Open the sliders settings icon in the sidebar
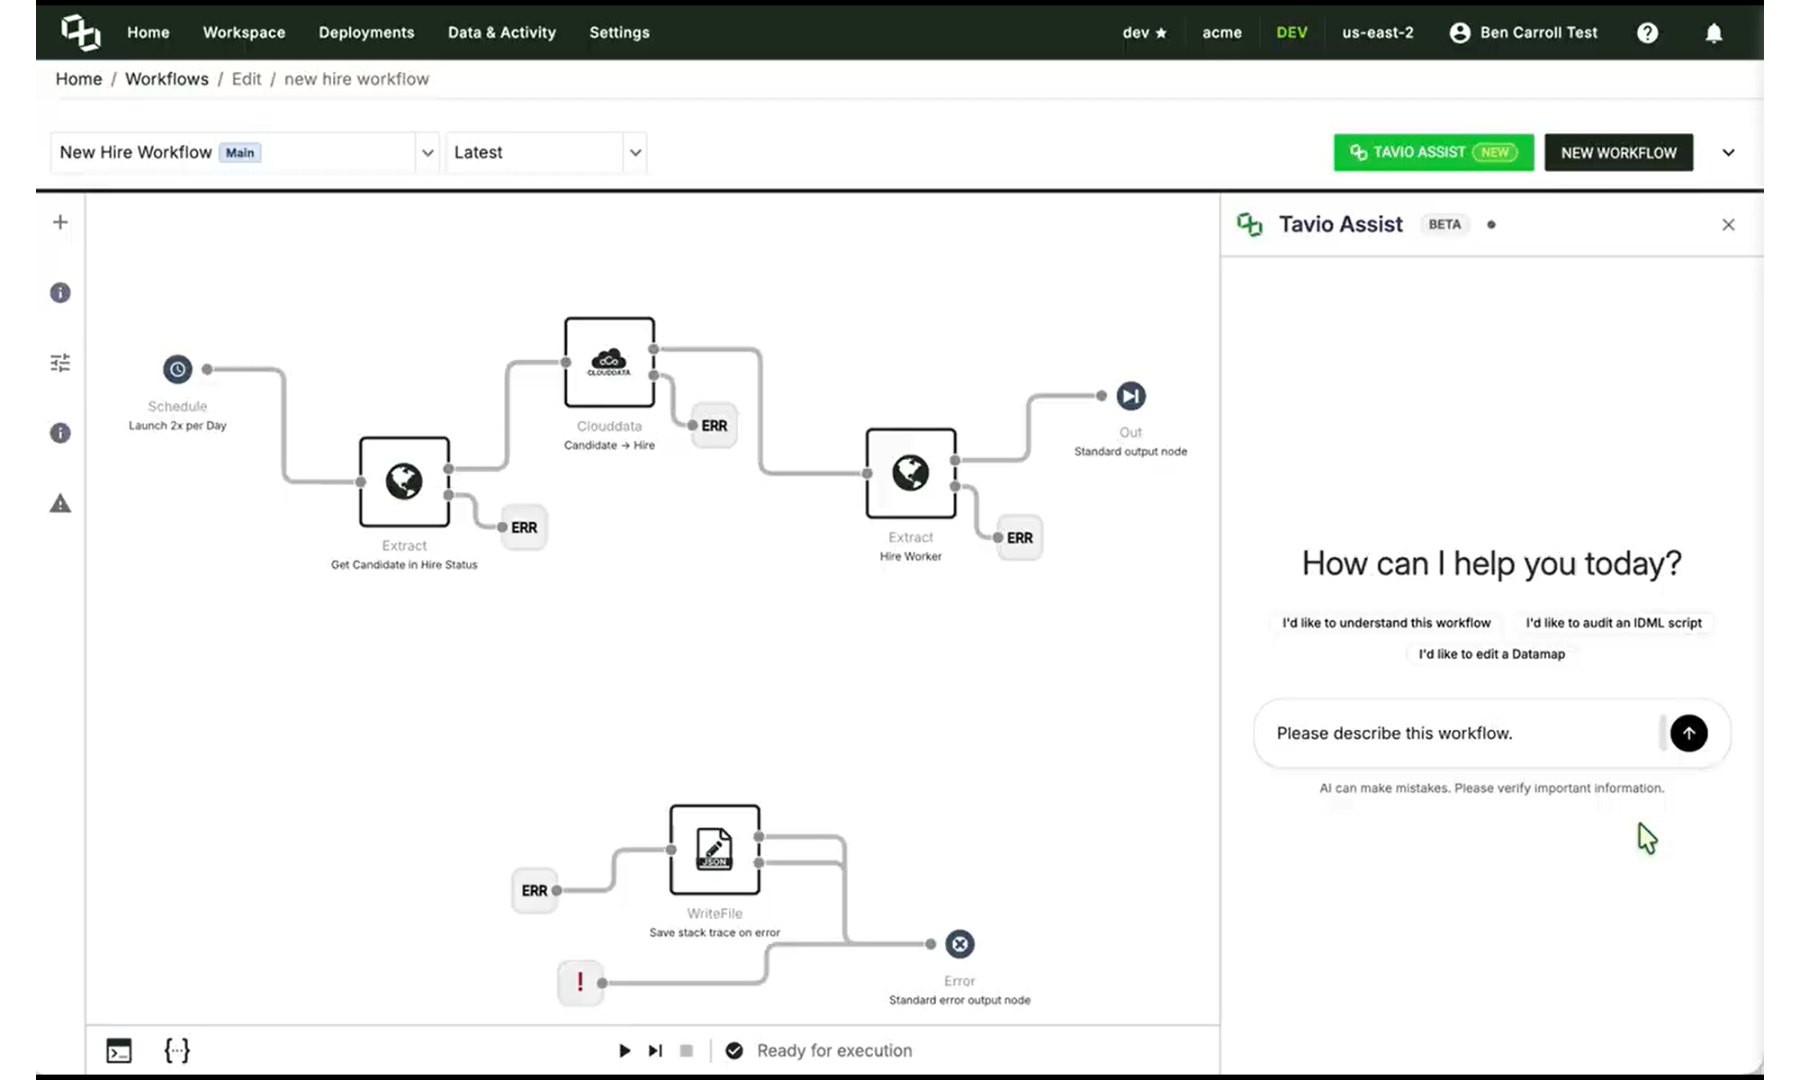 (60, 362)
